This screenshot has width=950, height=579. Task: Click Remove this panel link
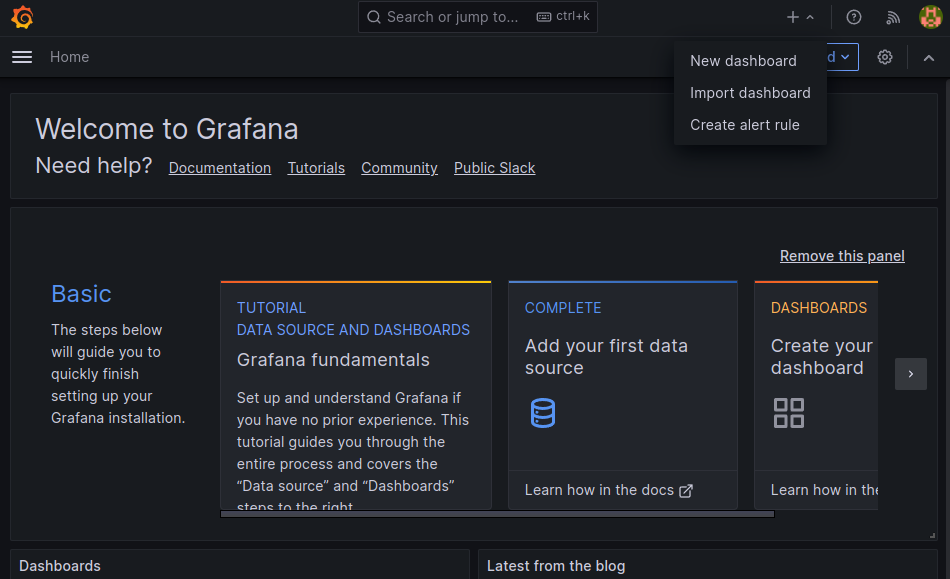click(x=842, y=256)
